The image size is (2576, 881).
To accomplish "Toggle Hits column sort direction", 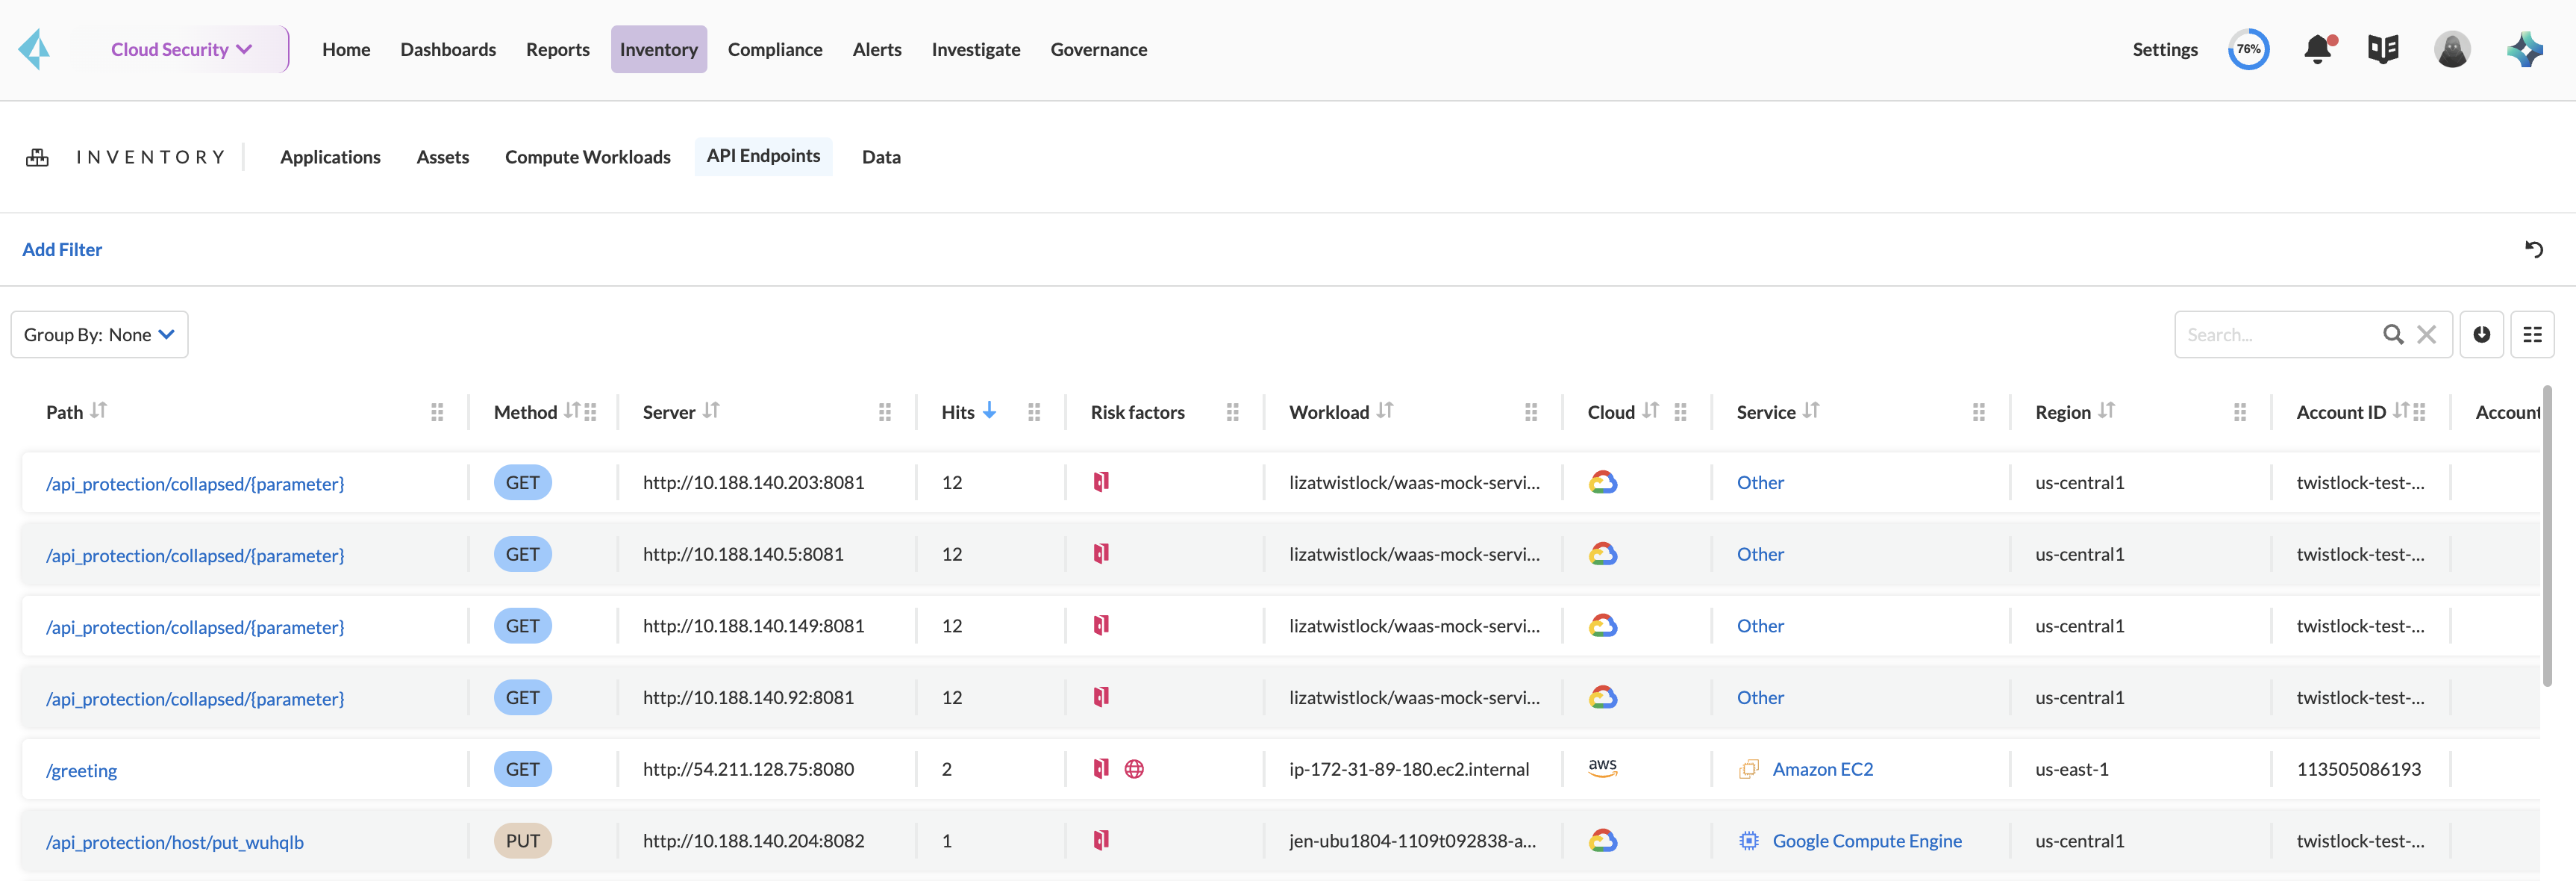I will tap(989, 410).
